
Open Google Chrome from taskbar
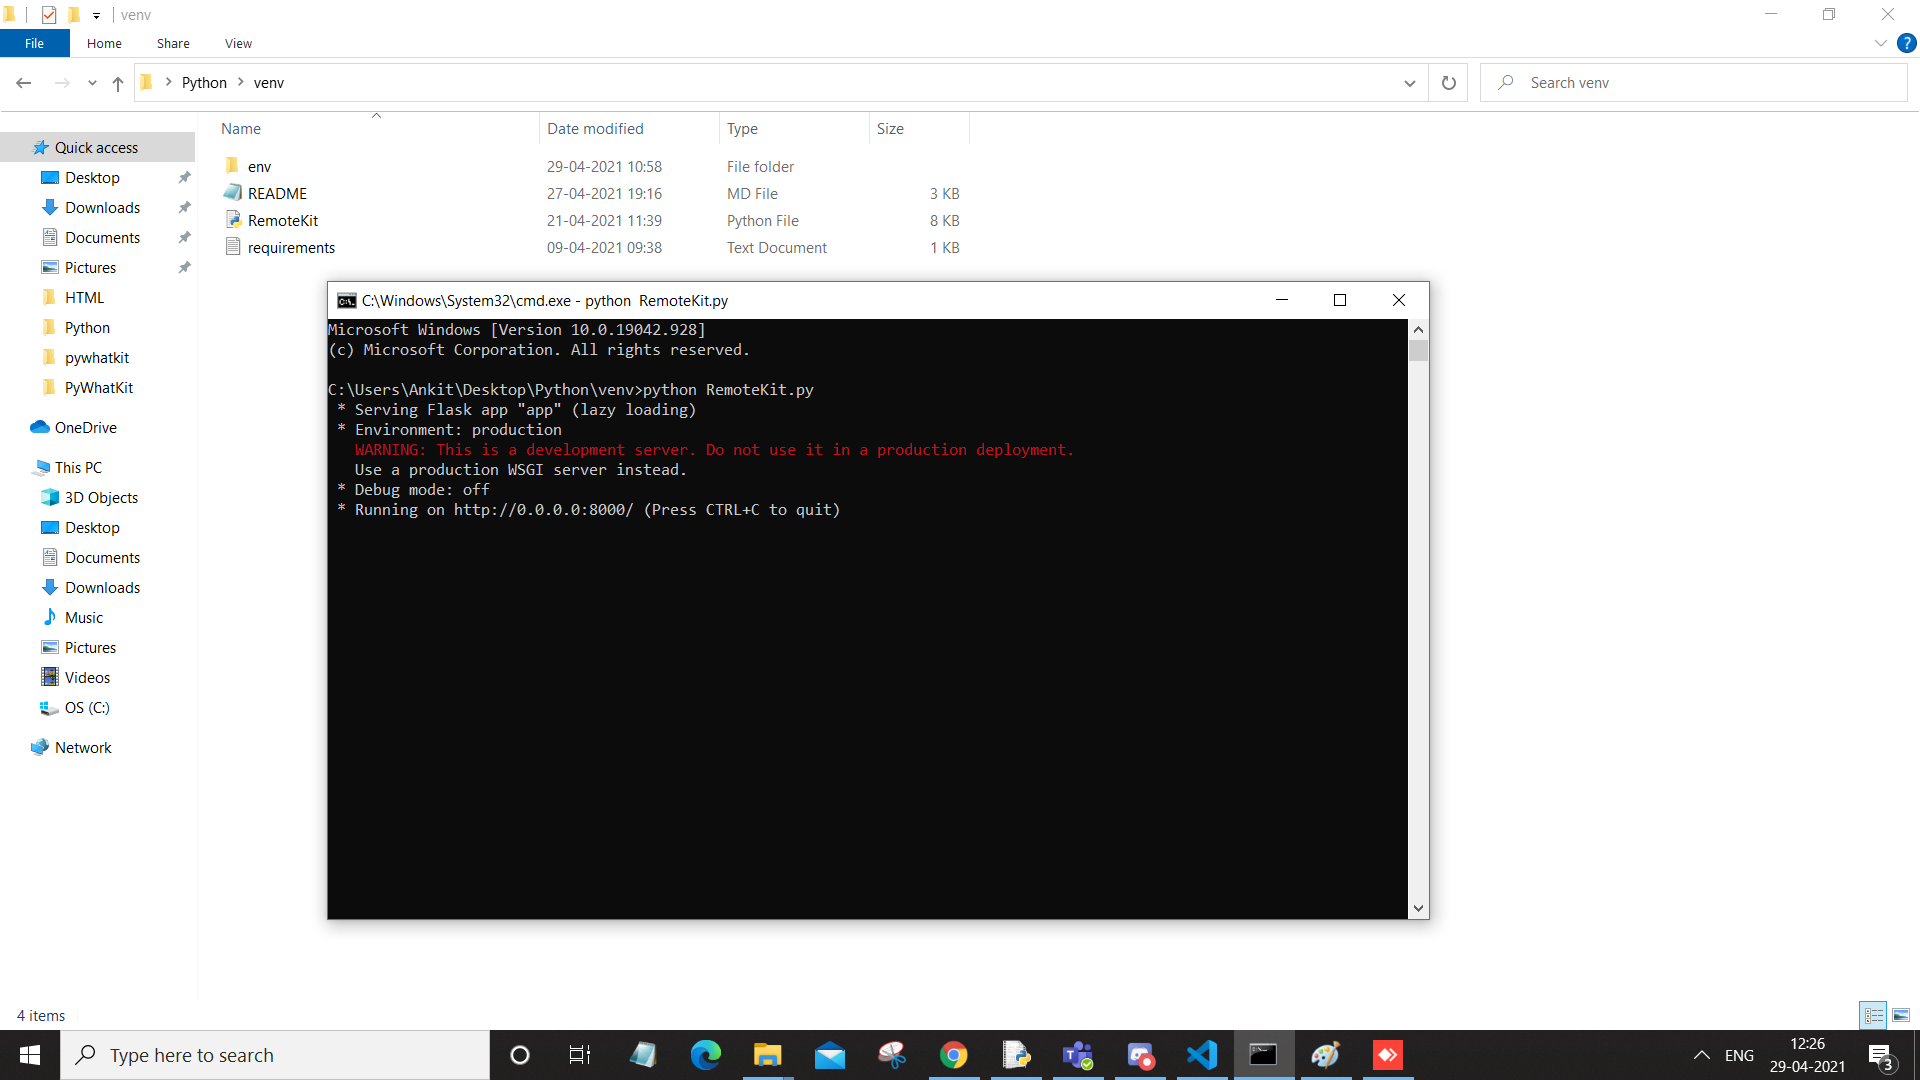click(953, 1055)
